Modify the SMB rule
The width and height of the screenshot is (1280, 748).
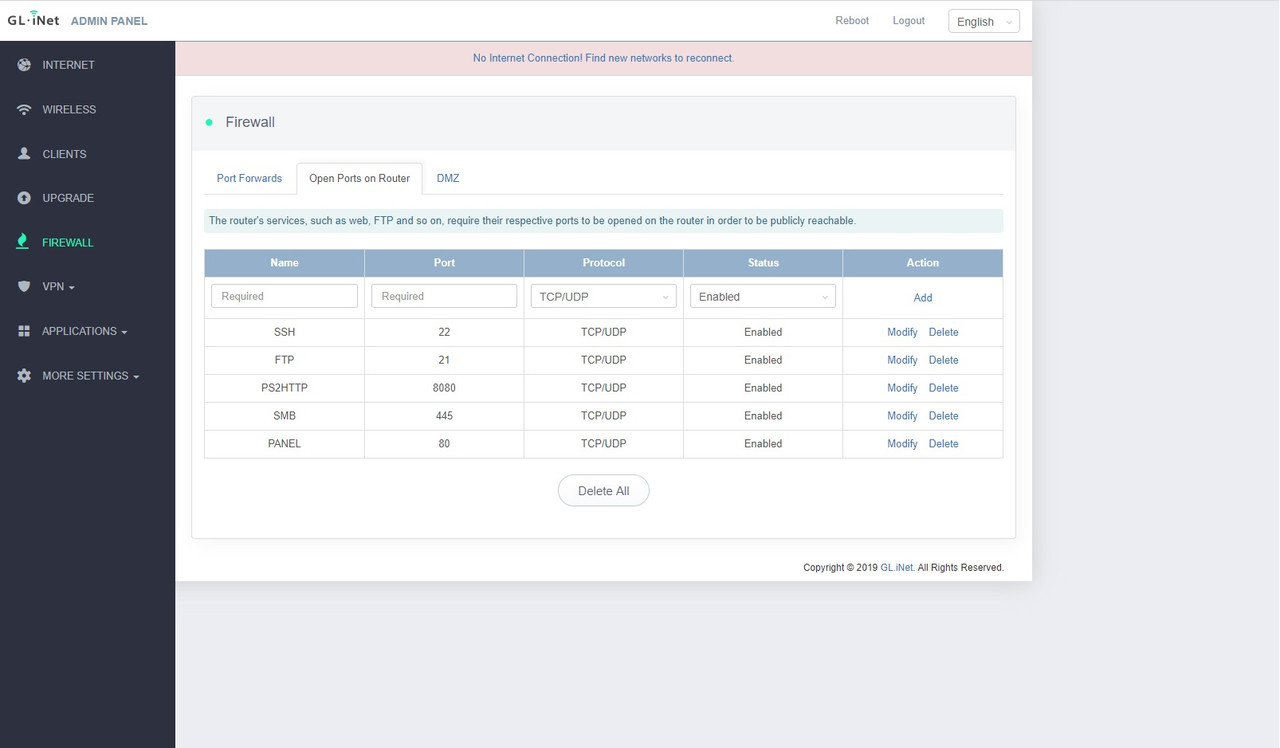click(x=902, y=416)
